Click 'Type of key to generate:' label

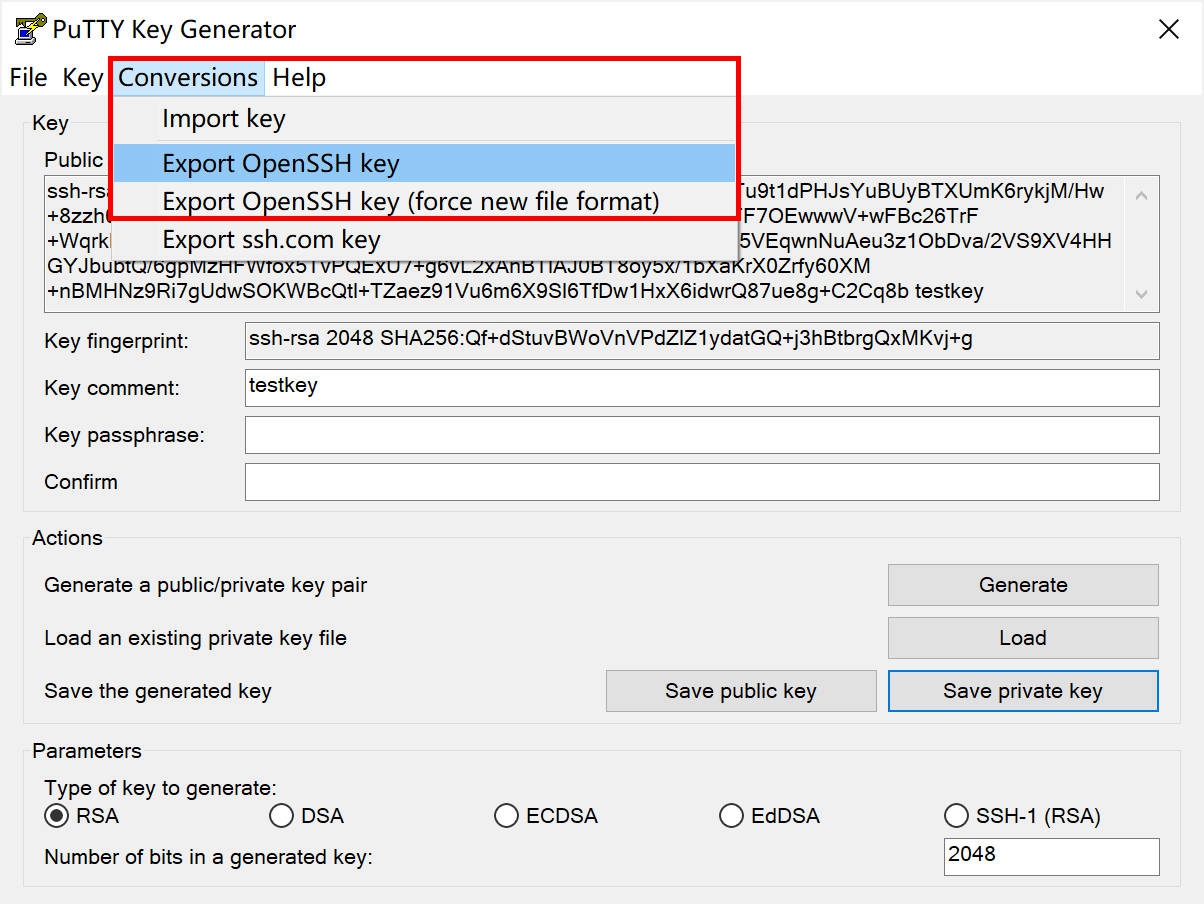160,788
